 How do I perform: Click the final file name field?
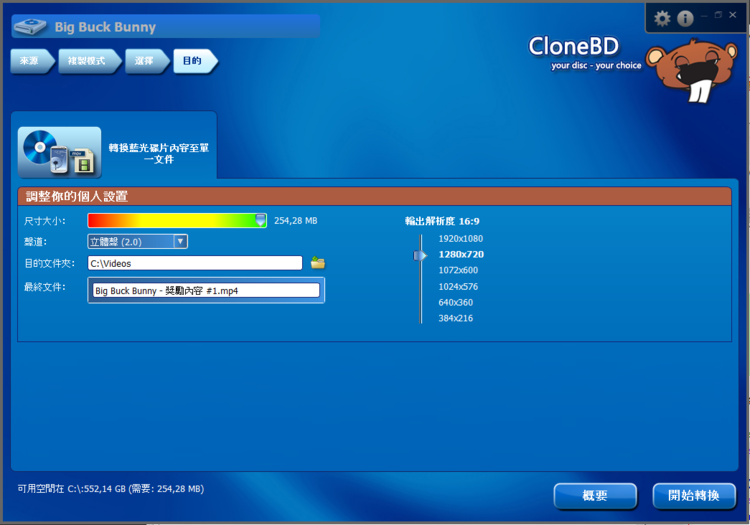(206, 290)
